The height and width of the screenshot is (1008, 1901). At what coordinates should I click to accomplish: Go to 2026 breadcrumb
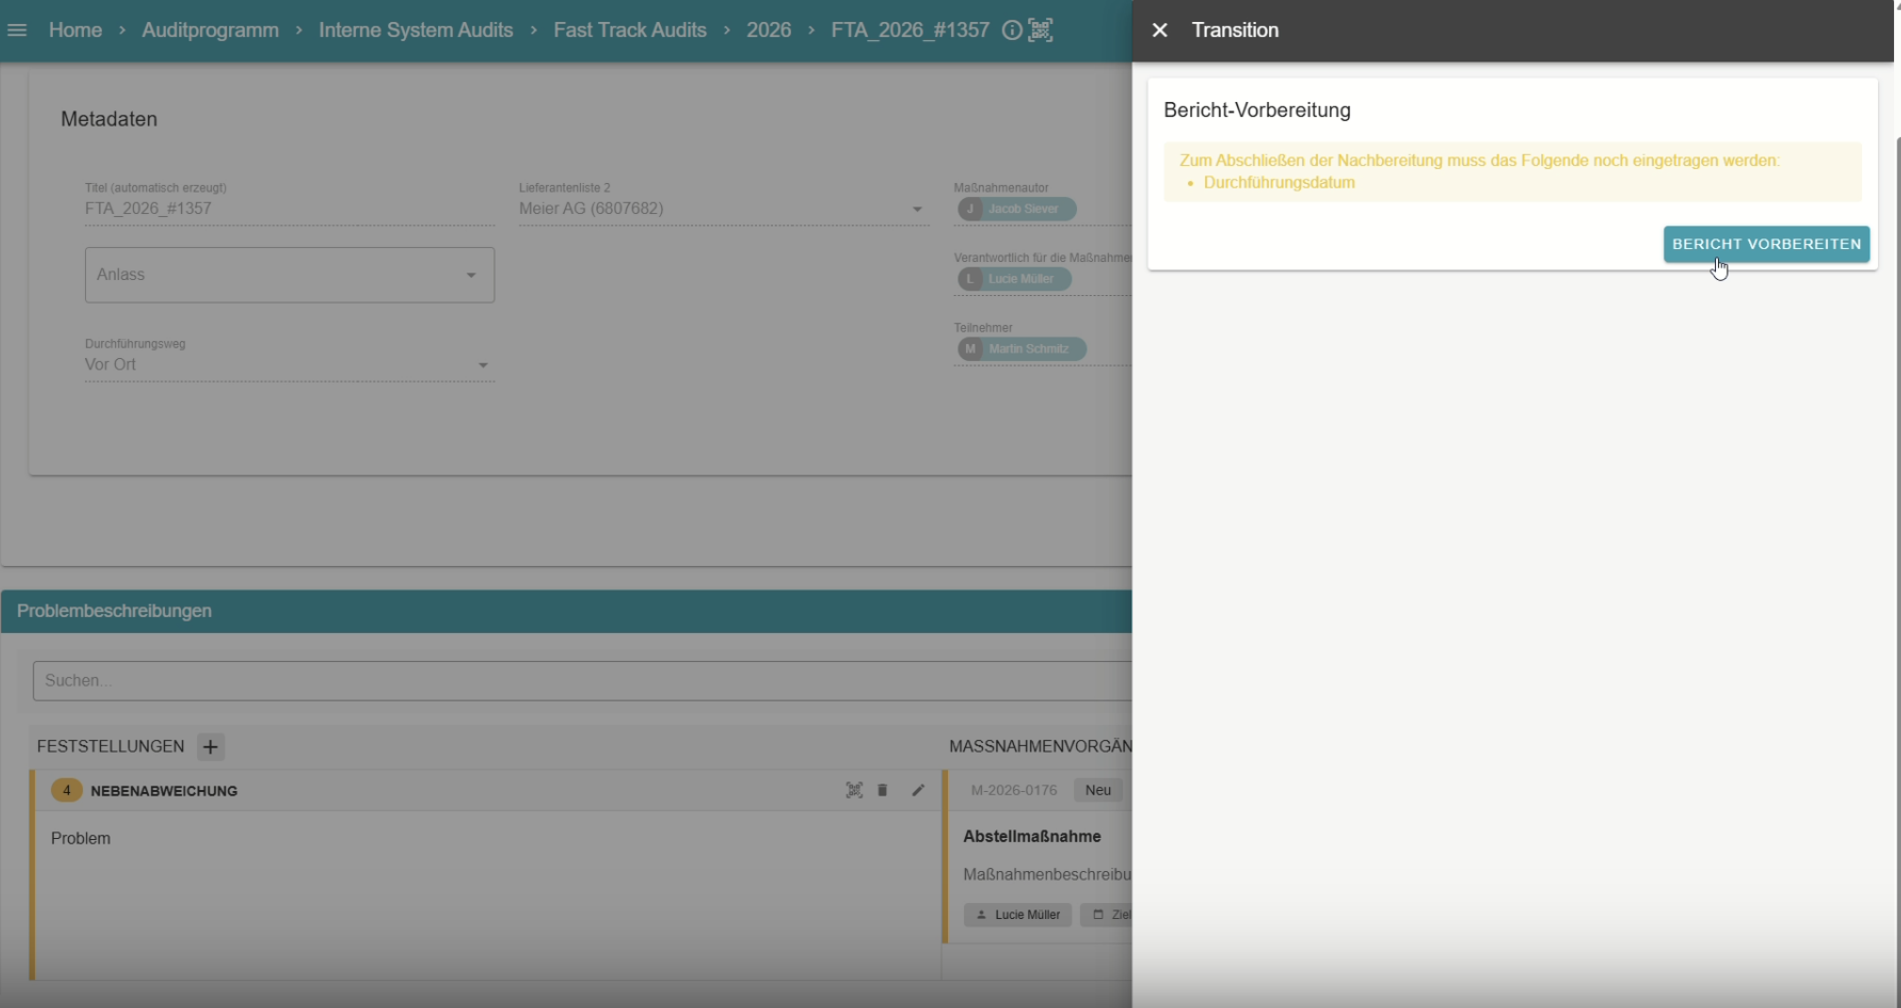click(x=769, y=30)
